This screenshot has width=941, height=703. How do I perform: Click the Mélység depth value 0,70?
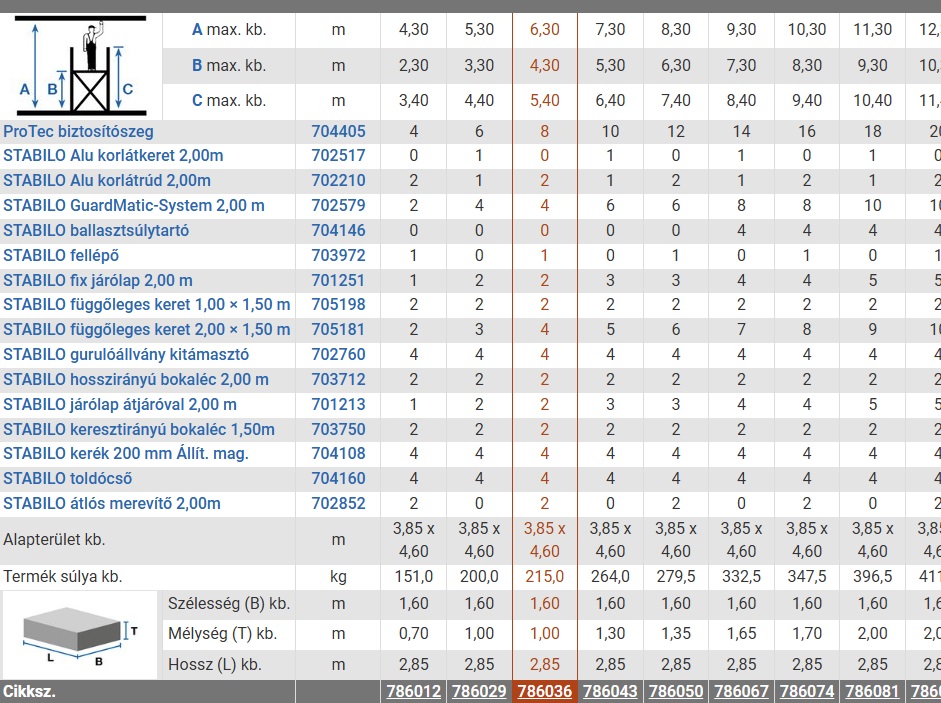[413, 633]
